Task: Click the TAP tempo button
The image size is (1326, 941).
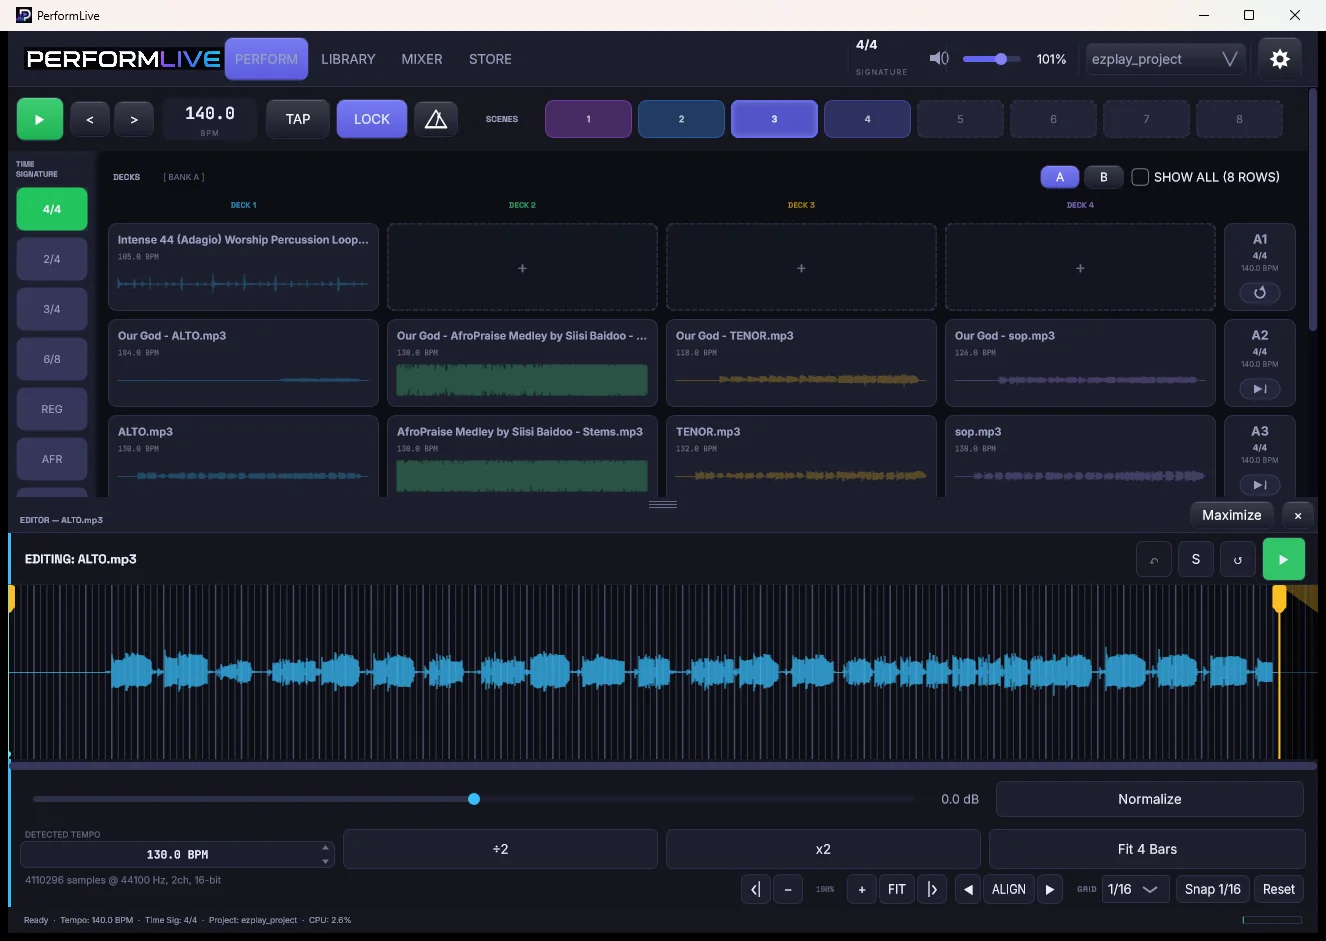Action: [x=298, y=119]
